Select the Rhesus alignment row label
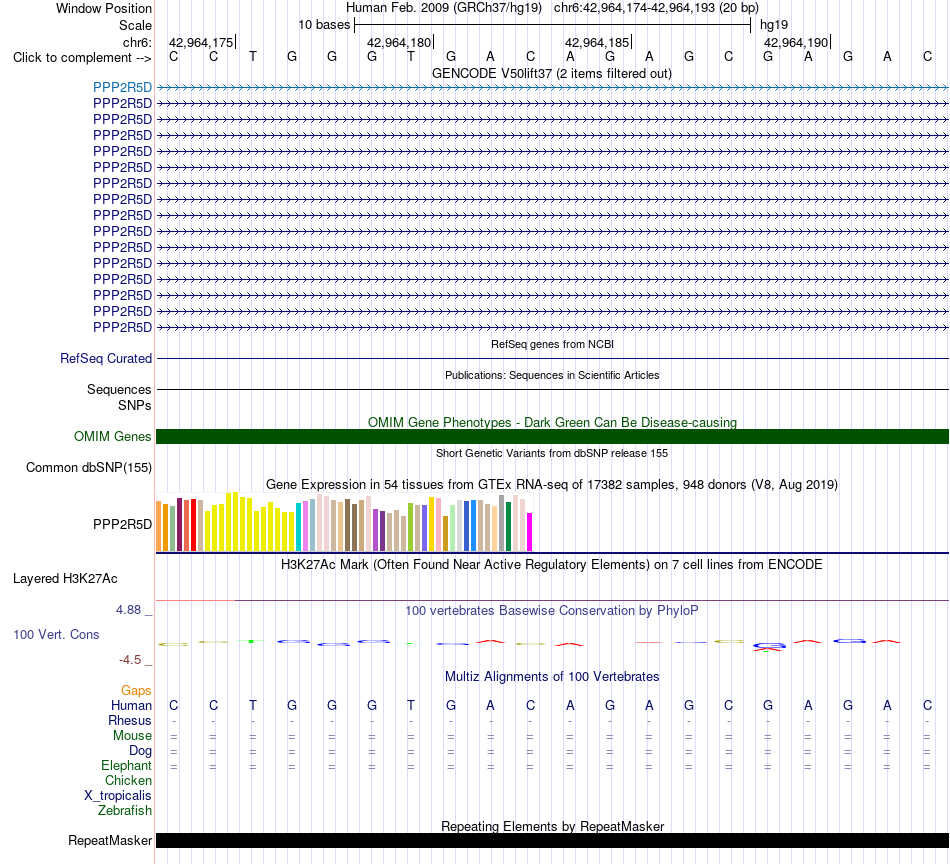 coord(130,720)
